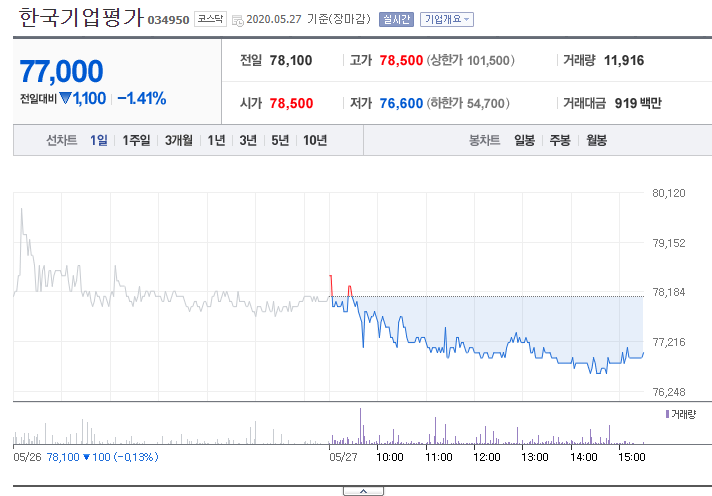Click the 78,184 price axis label
Viewport: 712px width, 496px height.
[669, 292]
